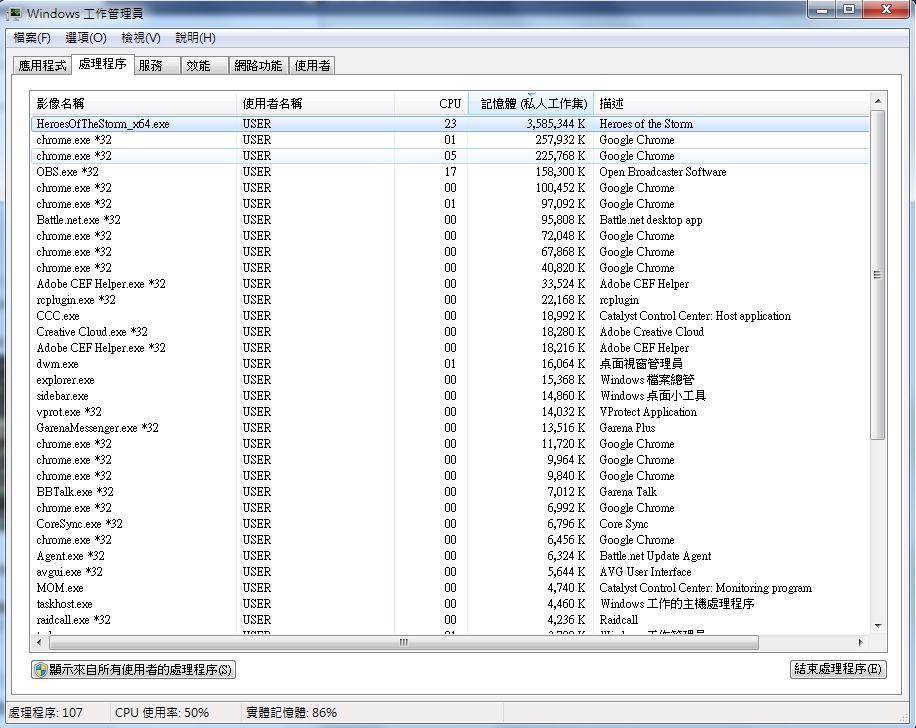Click vertical scrollbar up arrow
This screenshot has height=728, width=916.
[877, 101]
